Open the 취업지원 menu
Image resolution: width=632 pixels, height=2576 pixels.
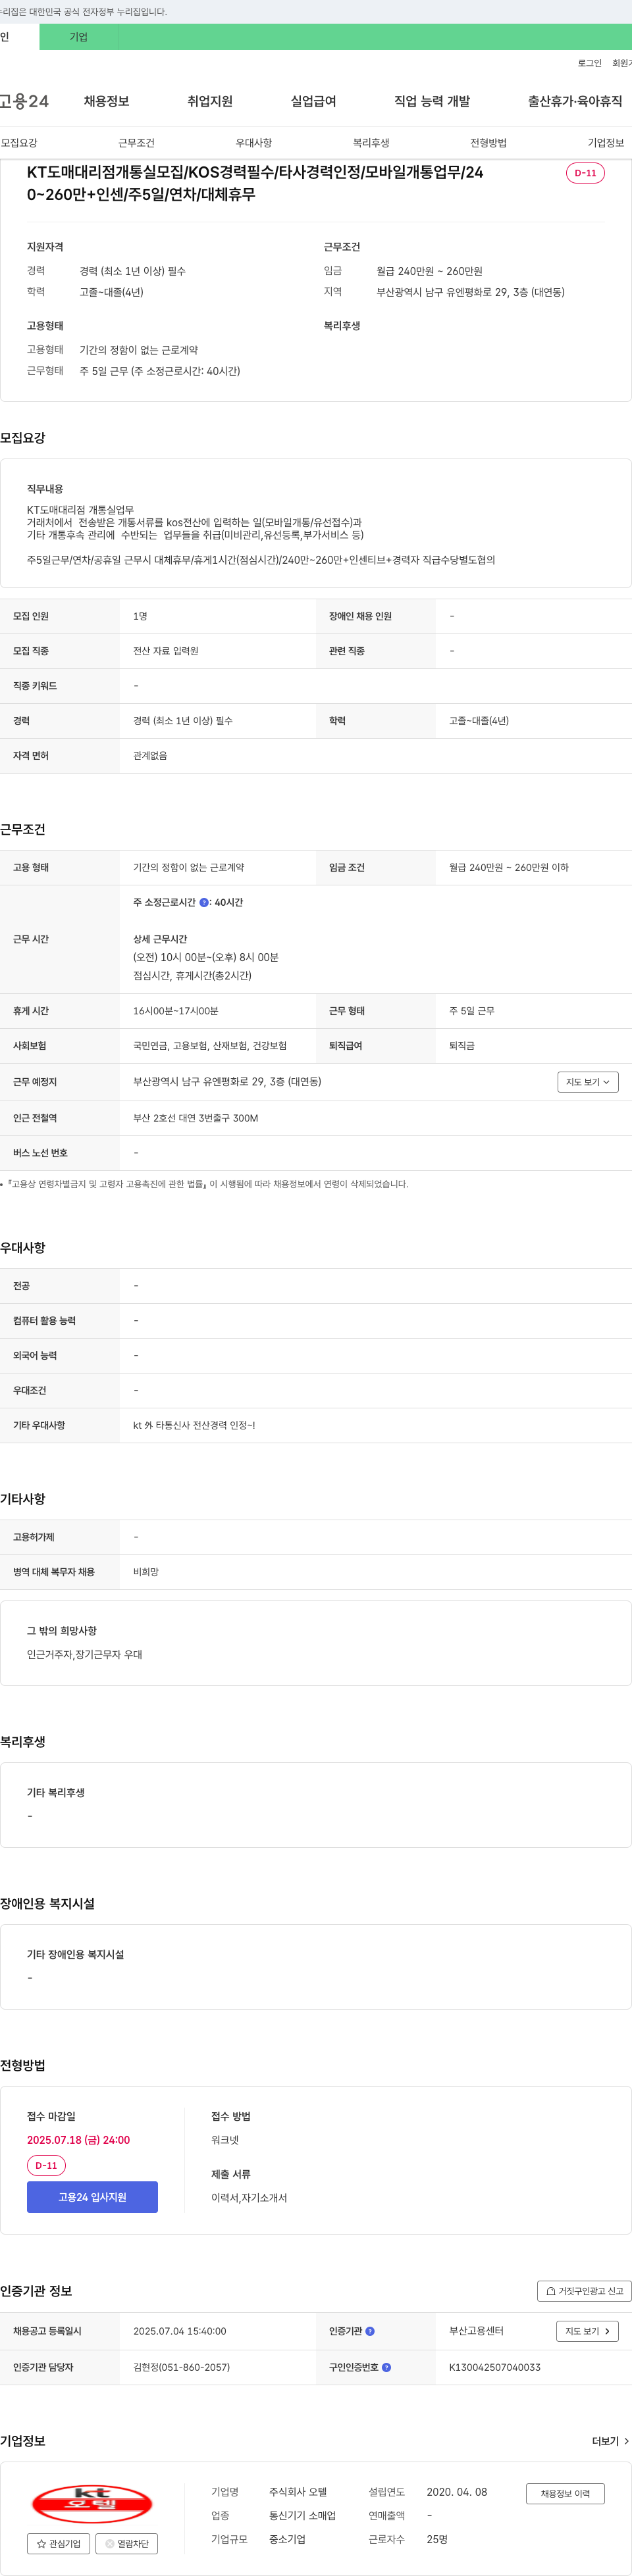tap(210, 101)
